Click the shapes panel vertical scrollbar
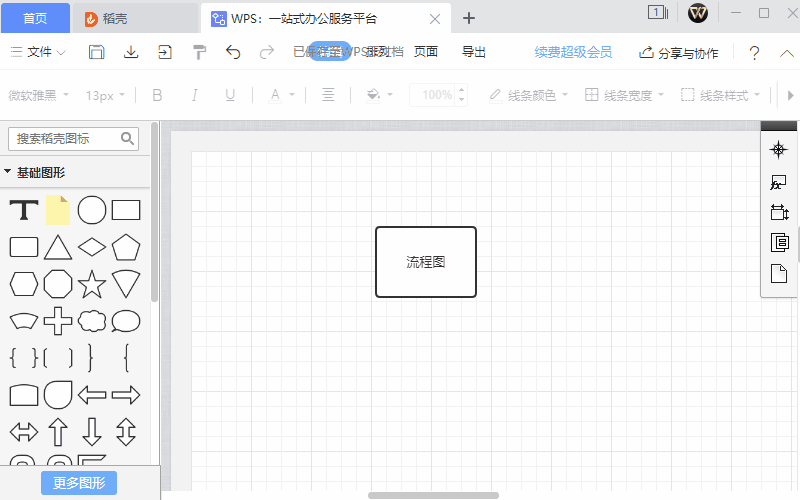 [x=154, y=212]
